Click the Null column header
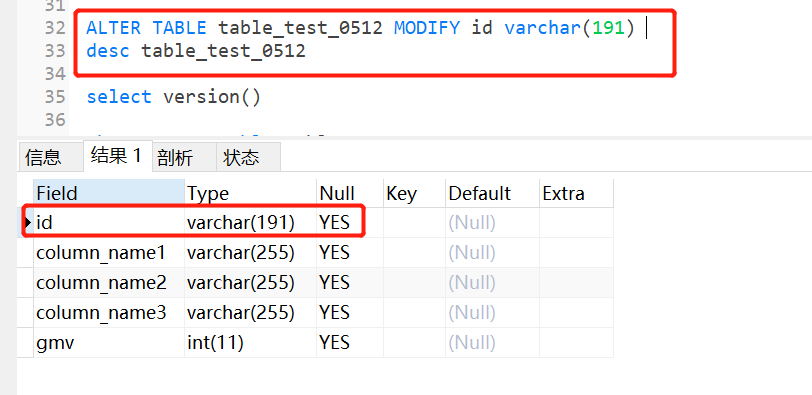This screenshot has width=812, height=395. pyautogui.click(x=350, y=193)
